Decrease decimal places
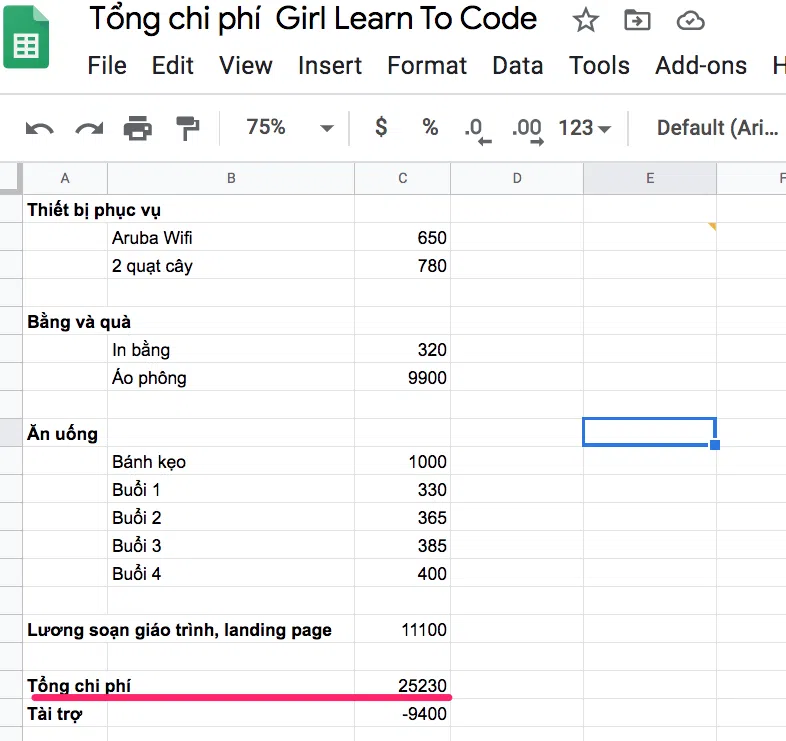 [477, 130]
